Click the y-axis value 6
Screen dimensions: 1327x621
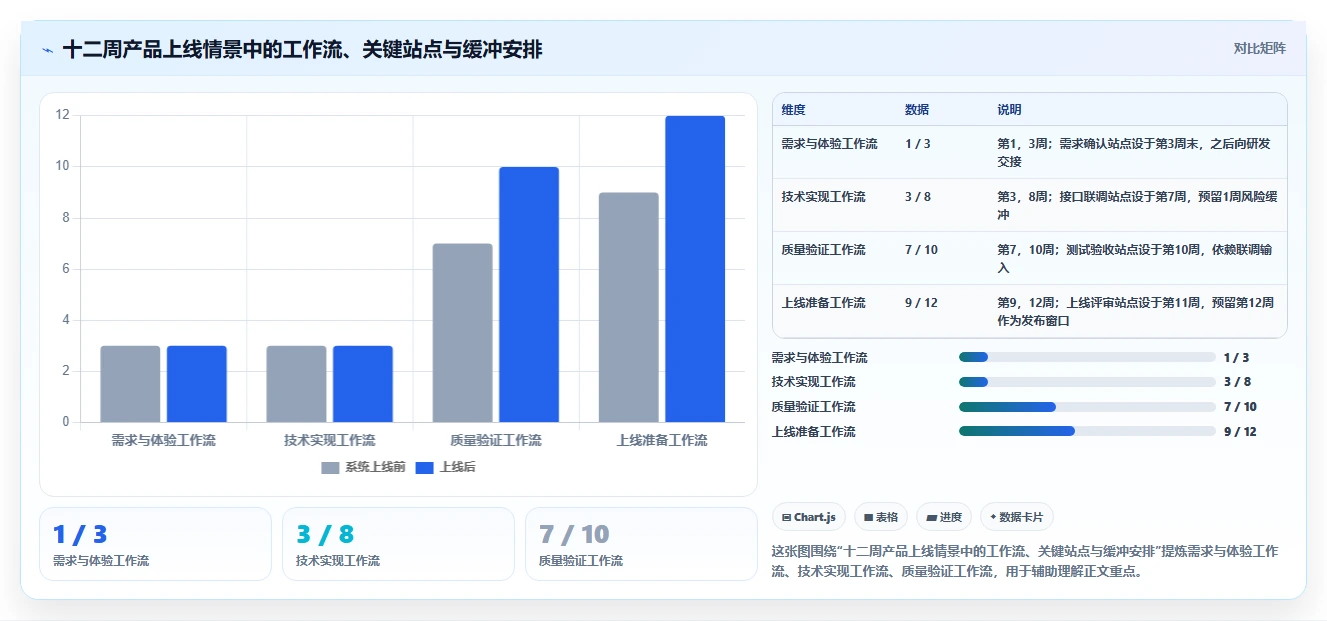click(x=66, y=269)
